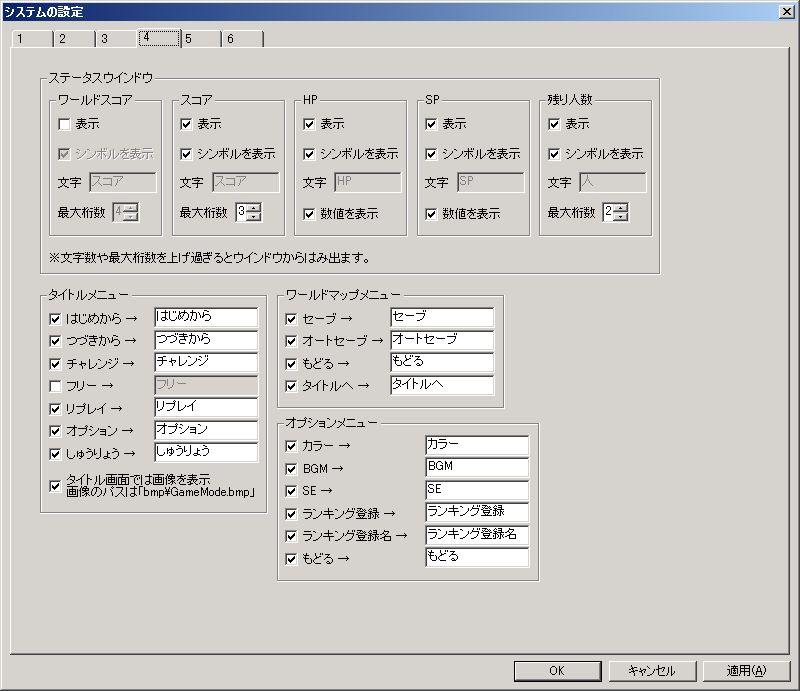Viewport: 800px width, 691px height.
Task: Edit the セーブ text field
Action: pos(442,317)
